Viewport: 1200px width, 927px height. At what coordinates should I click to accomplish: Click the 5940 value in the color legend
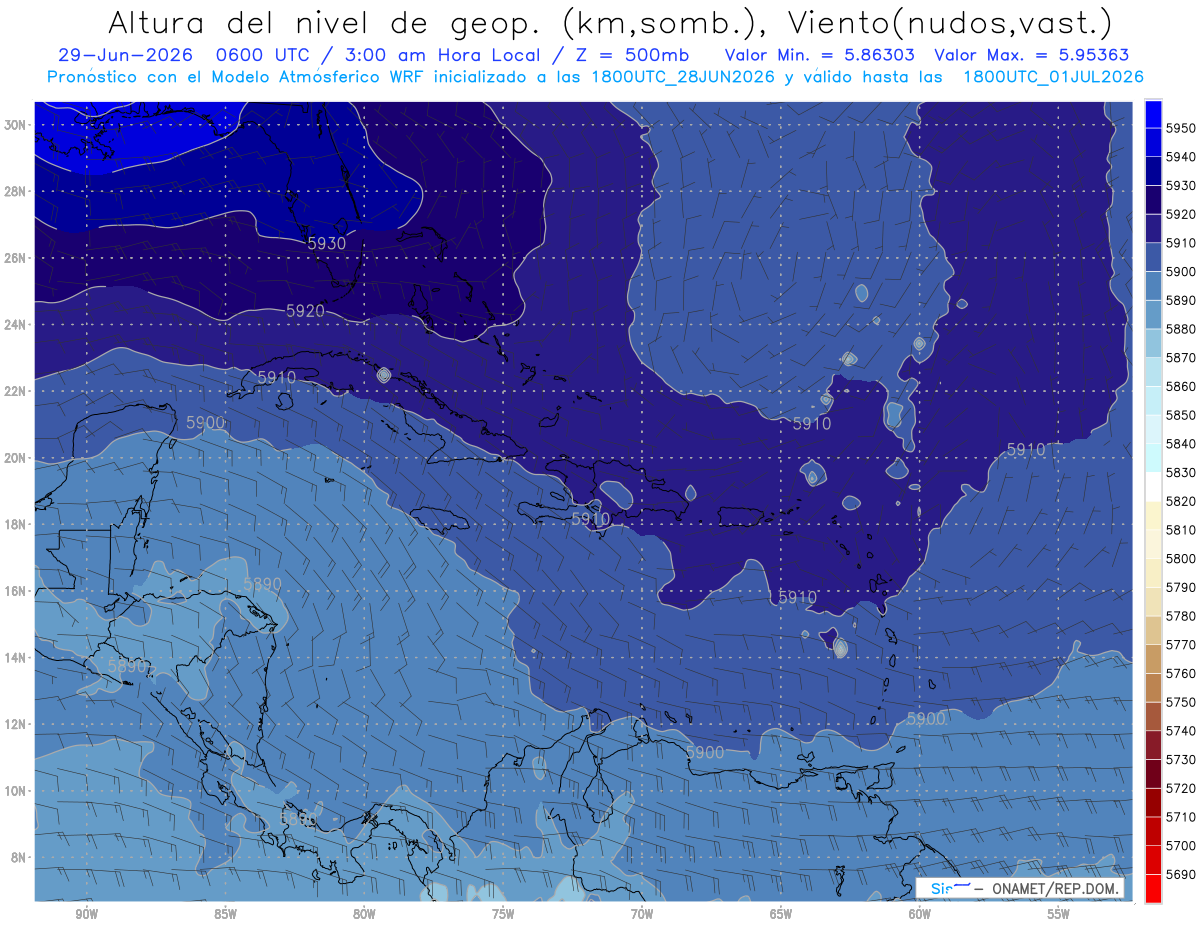pyautogui.click(x=1182, y=157)
